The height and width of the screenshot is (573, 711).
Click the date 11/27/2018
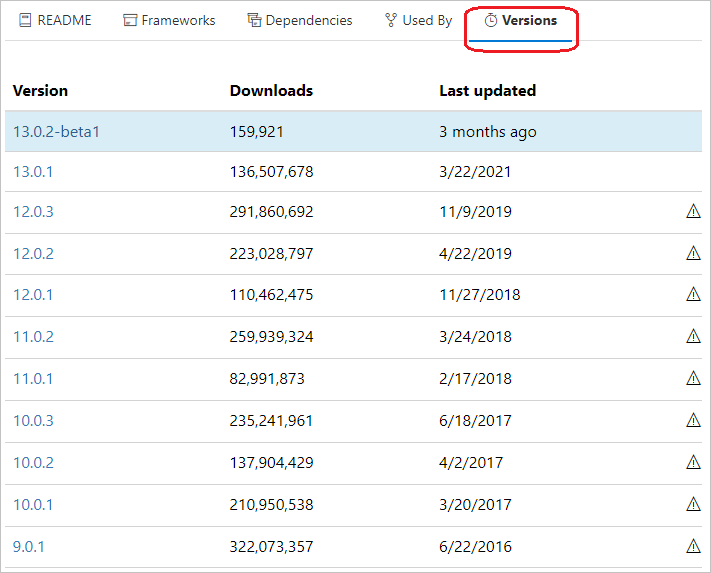(480, 295)
